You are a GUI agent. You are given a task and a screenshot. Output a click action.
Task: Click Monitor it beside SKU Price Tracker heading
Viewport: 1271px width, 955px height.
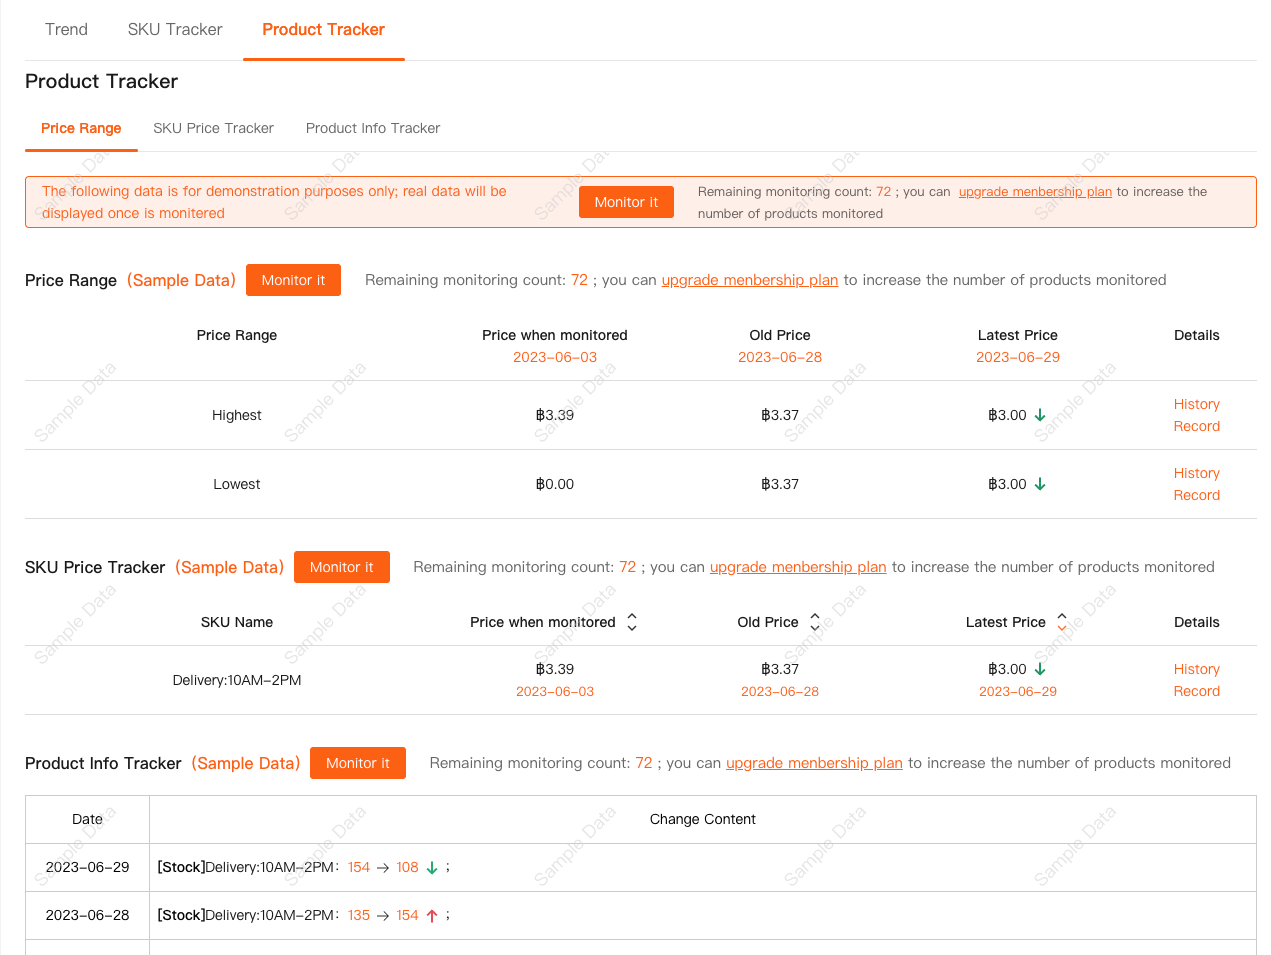(x=341, y=567)
